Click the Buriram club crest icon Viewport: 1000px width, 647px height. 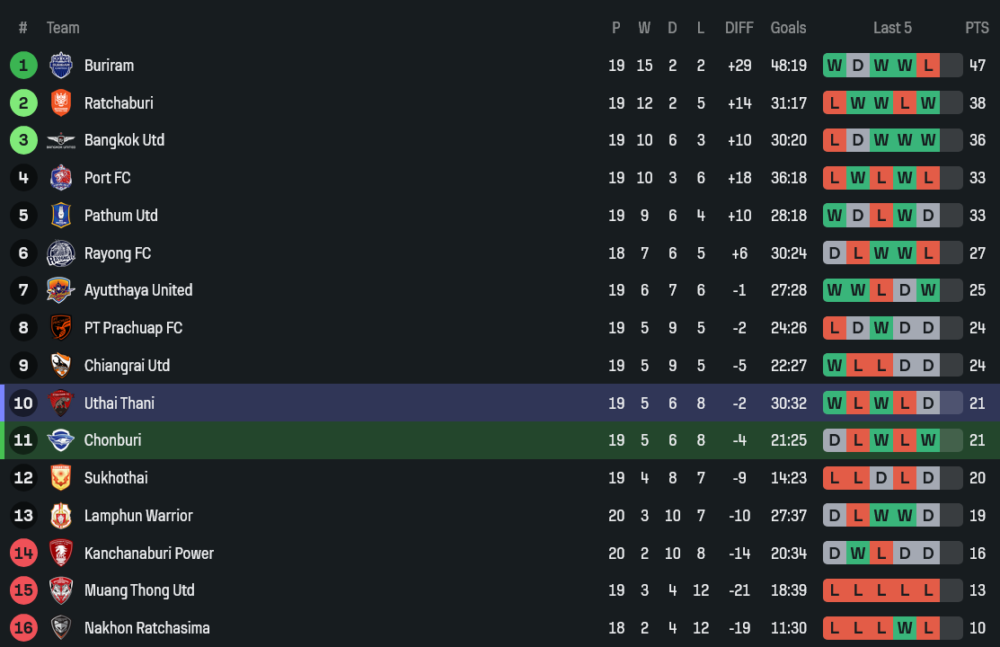point(61,65)
